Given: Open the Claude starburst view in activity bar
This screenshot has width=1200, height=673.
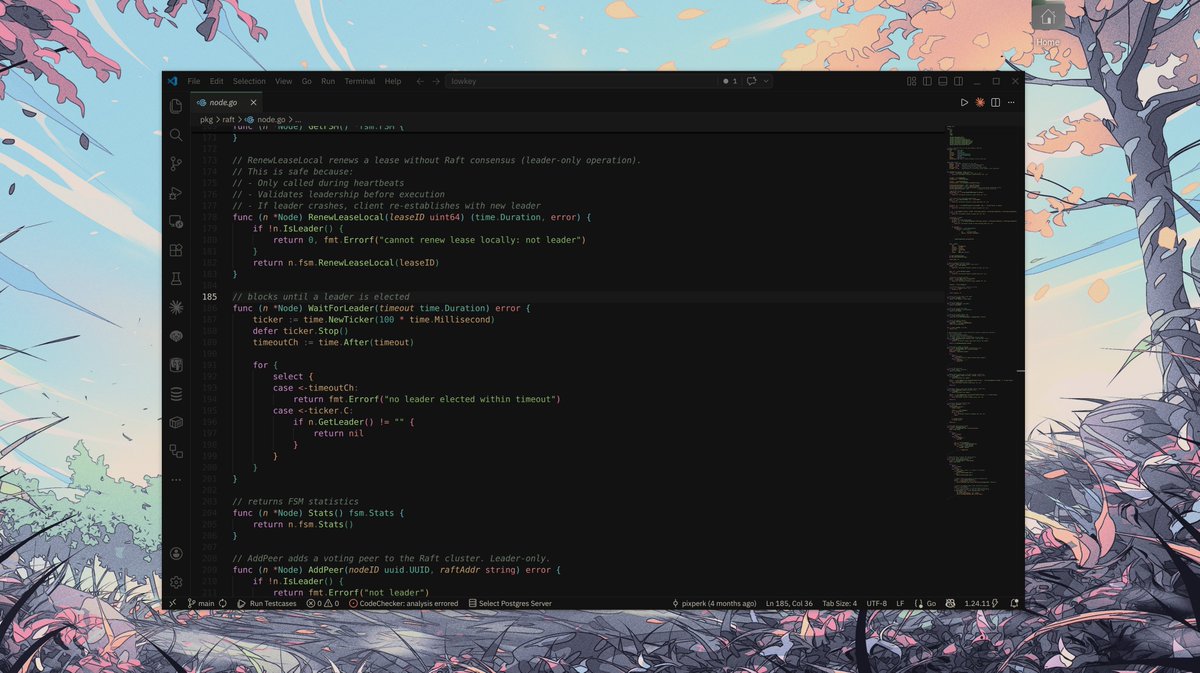Looking at the screenshot, I should pyautogui.click(x=176, y=308).
